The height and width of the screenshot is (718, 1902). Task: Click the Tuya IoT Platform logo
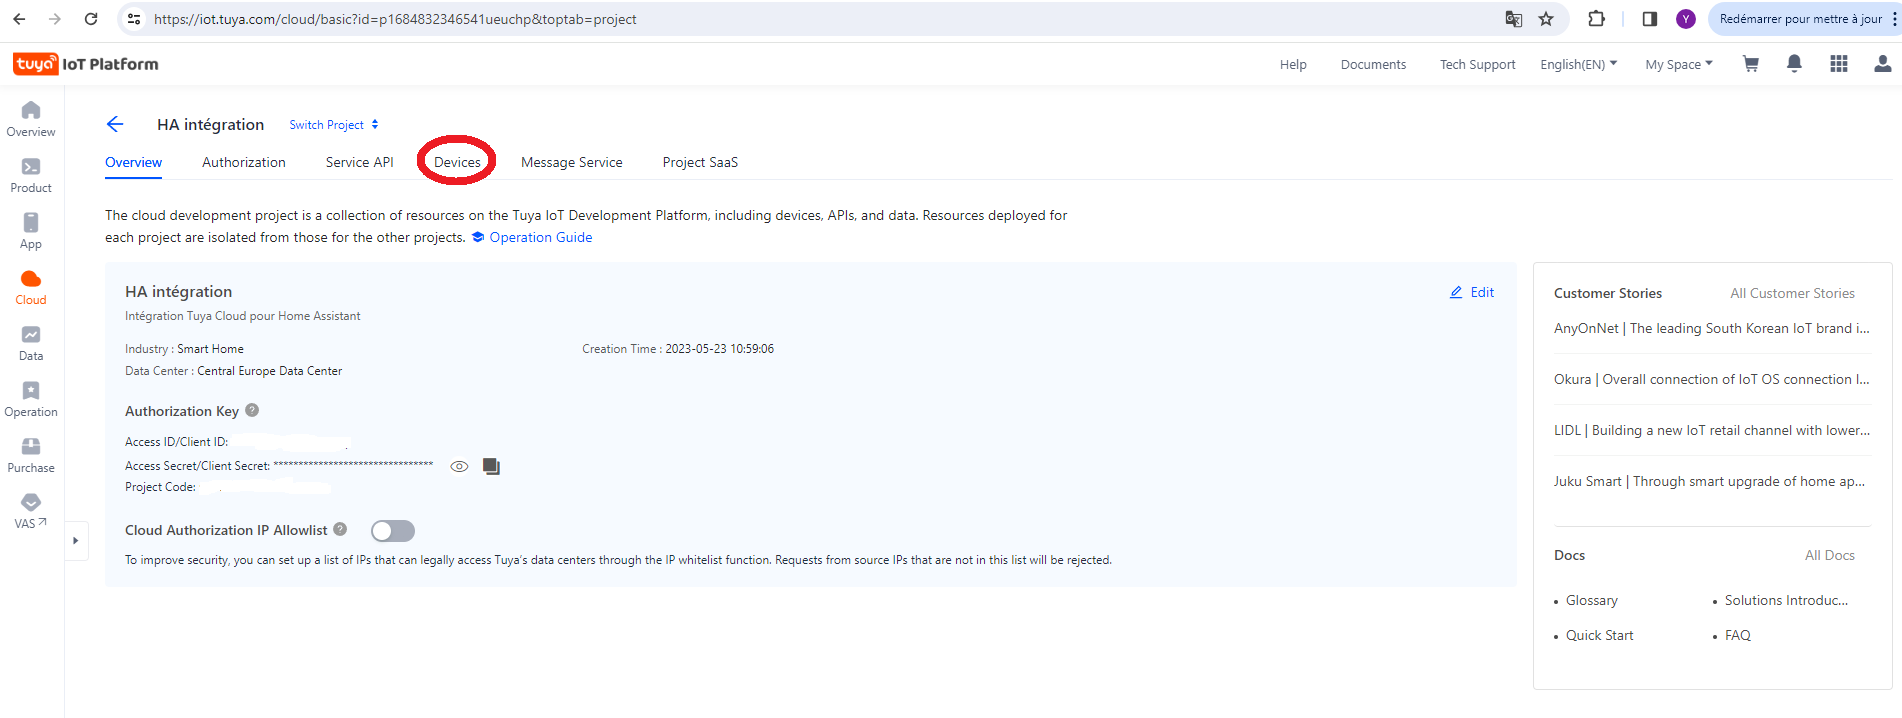[x=86, y=64]
